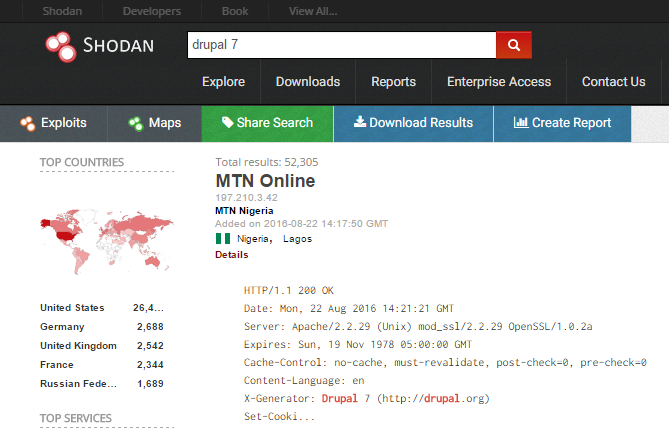
Task: Click the Exploits button label
Action: coord(64,123)
